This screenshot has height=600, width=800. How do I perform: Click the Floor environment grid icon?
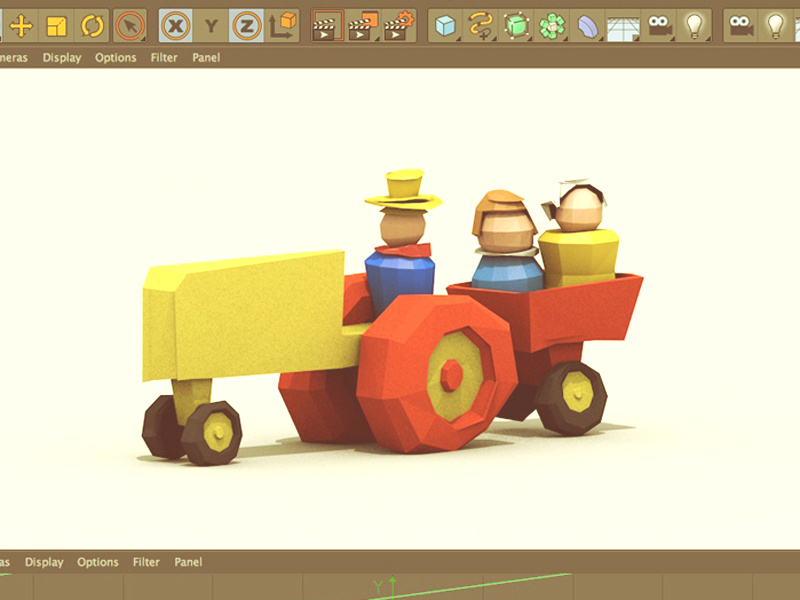pos(623,27)
